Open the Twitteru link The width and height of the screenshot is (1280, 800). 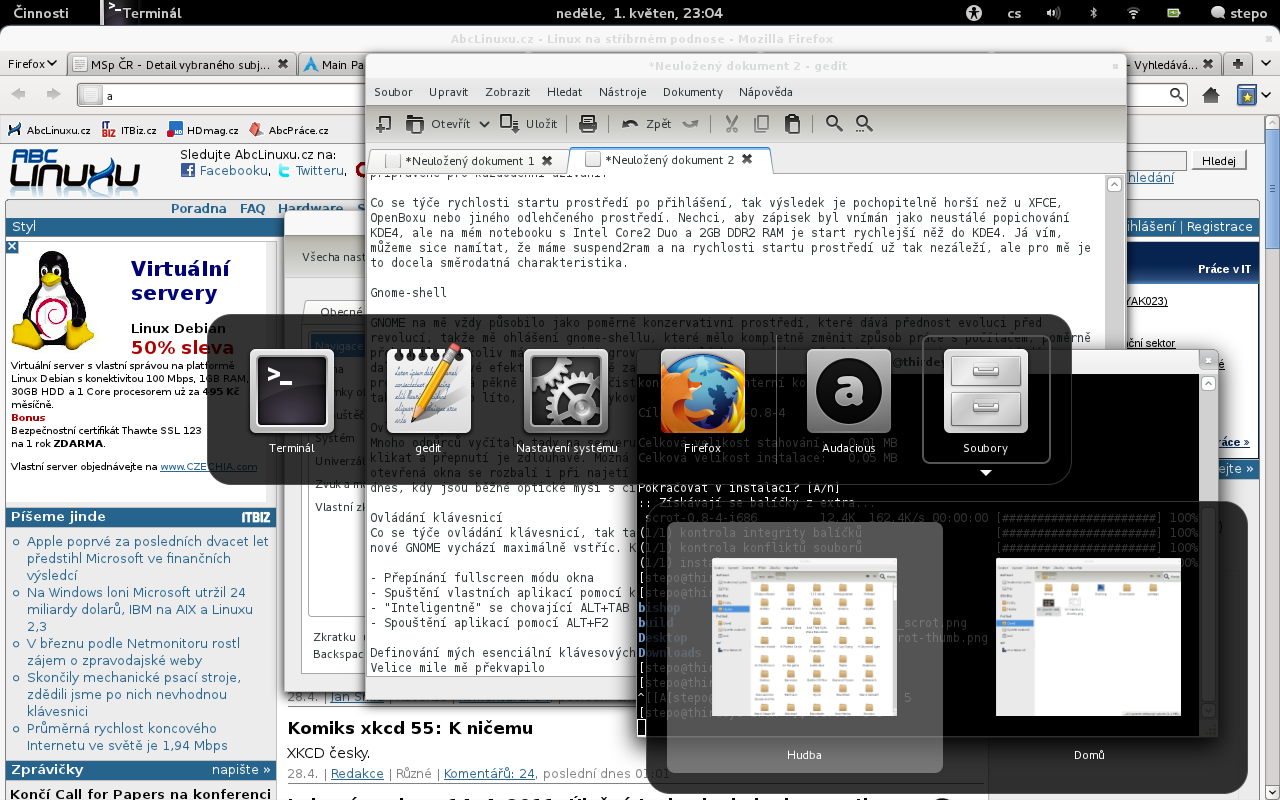[319, 170]
